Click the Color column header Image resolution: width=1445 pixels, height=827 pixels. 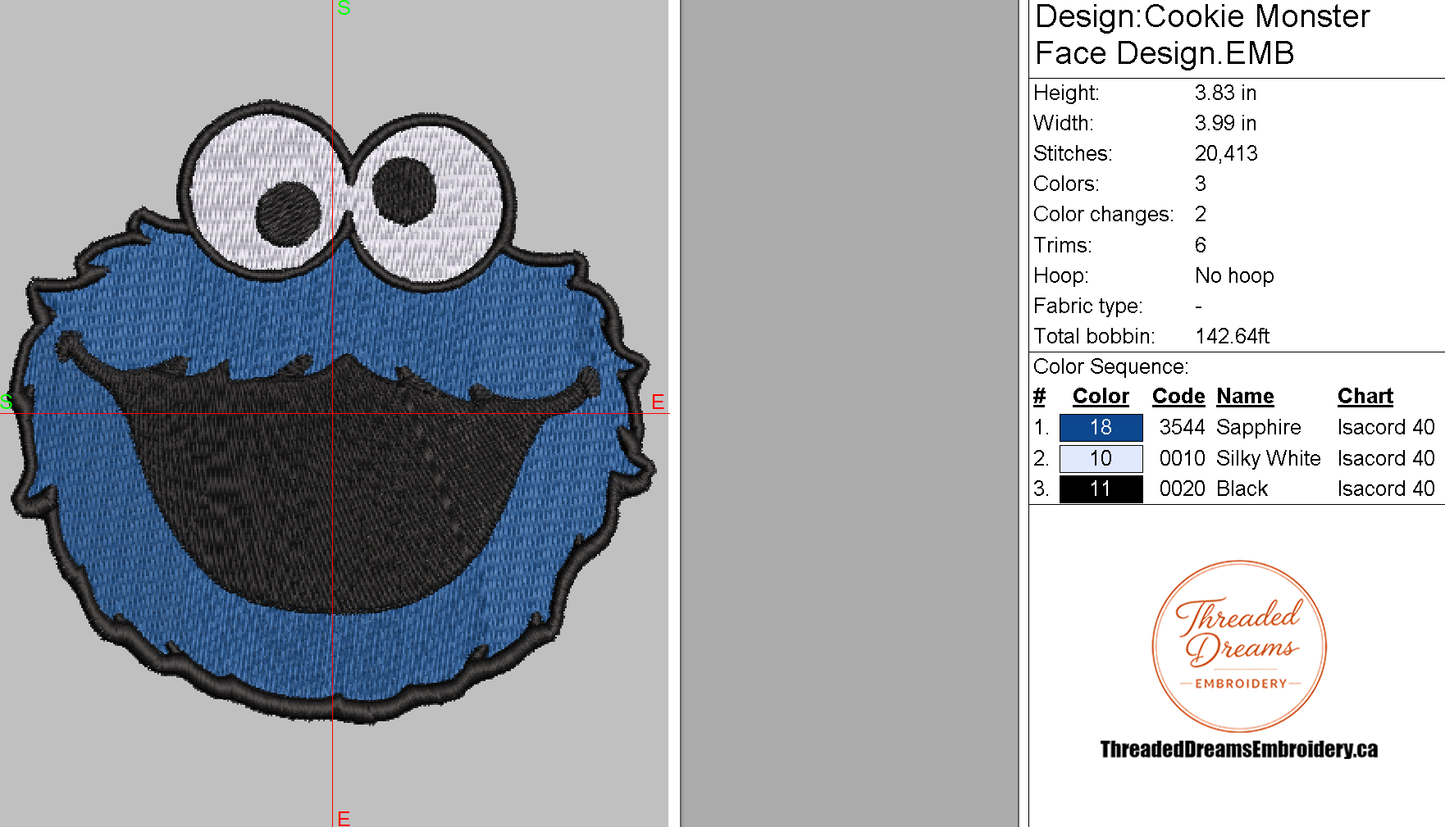click(x=1101, y=397)
